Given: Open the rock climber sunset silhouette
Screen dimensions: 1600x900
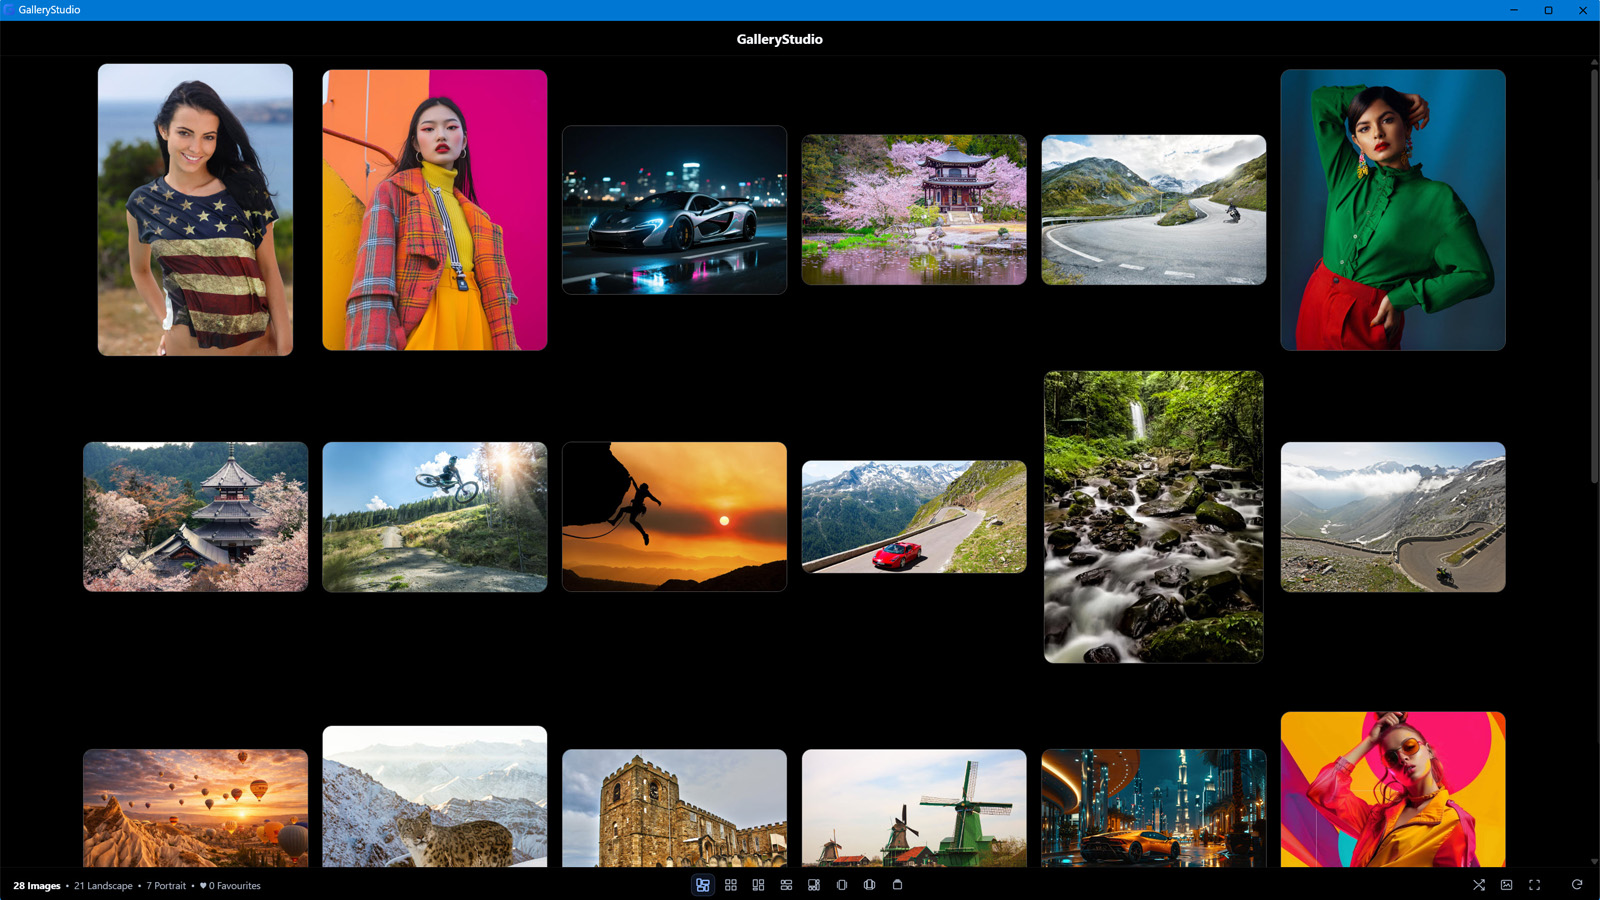Looking at the screenshot, I should [x=674, y=517].
